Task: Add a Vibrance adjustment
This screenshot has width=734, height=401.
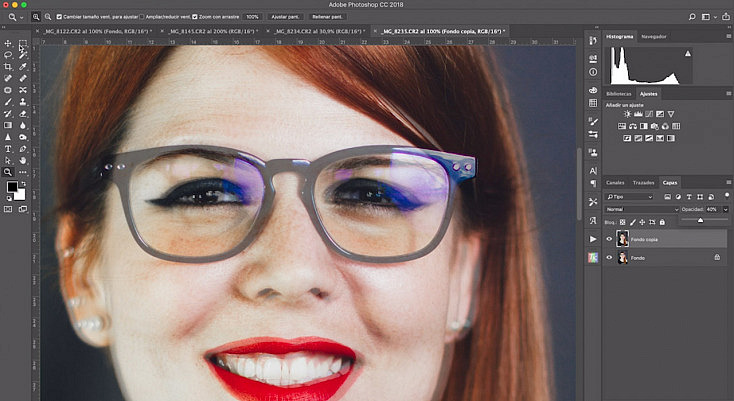Action: click(671, 114)
